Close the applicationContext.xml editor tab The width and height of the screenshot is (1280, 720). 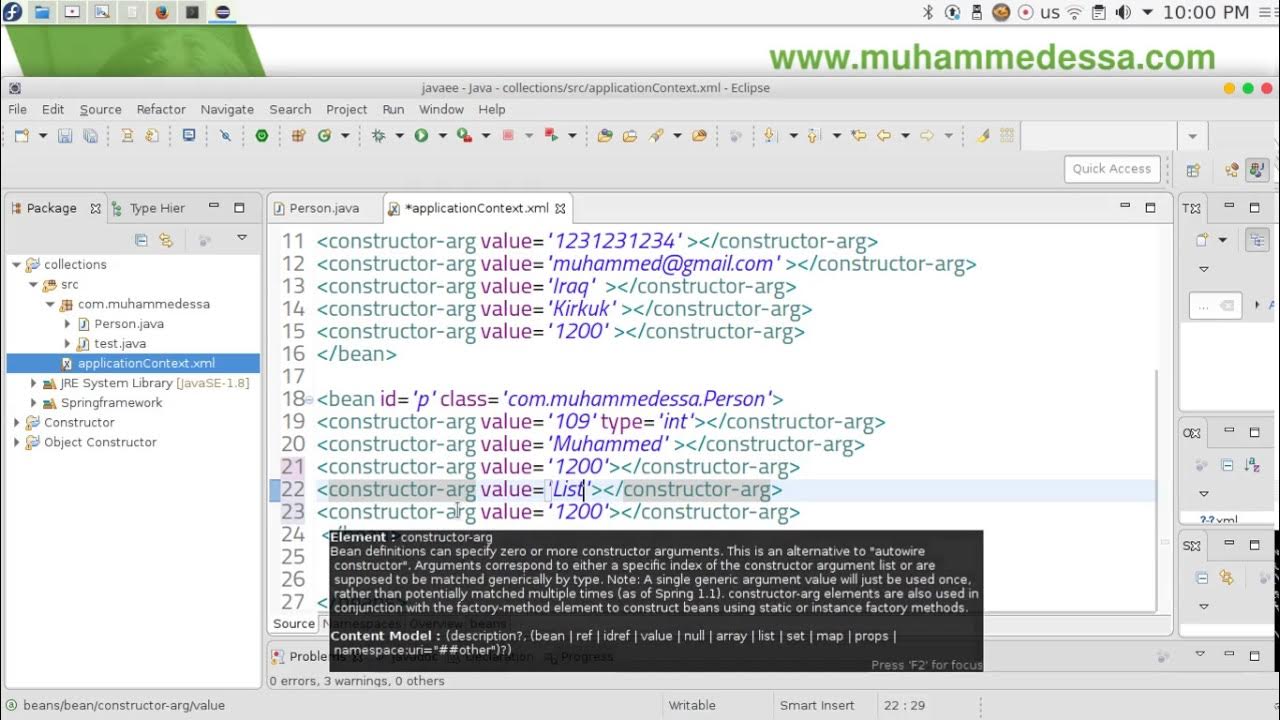coord(561,208)
